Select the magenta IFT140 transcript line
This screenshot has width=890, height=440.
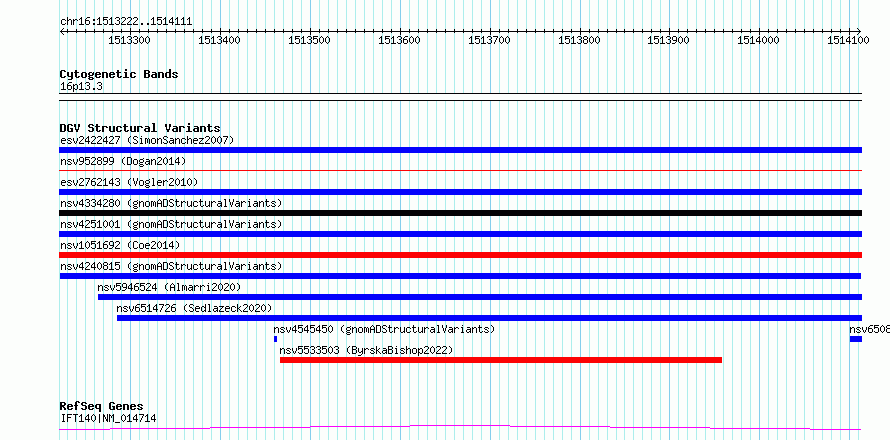460,427
